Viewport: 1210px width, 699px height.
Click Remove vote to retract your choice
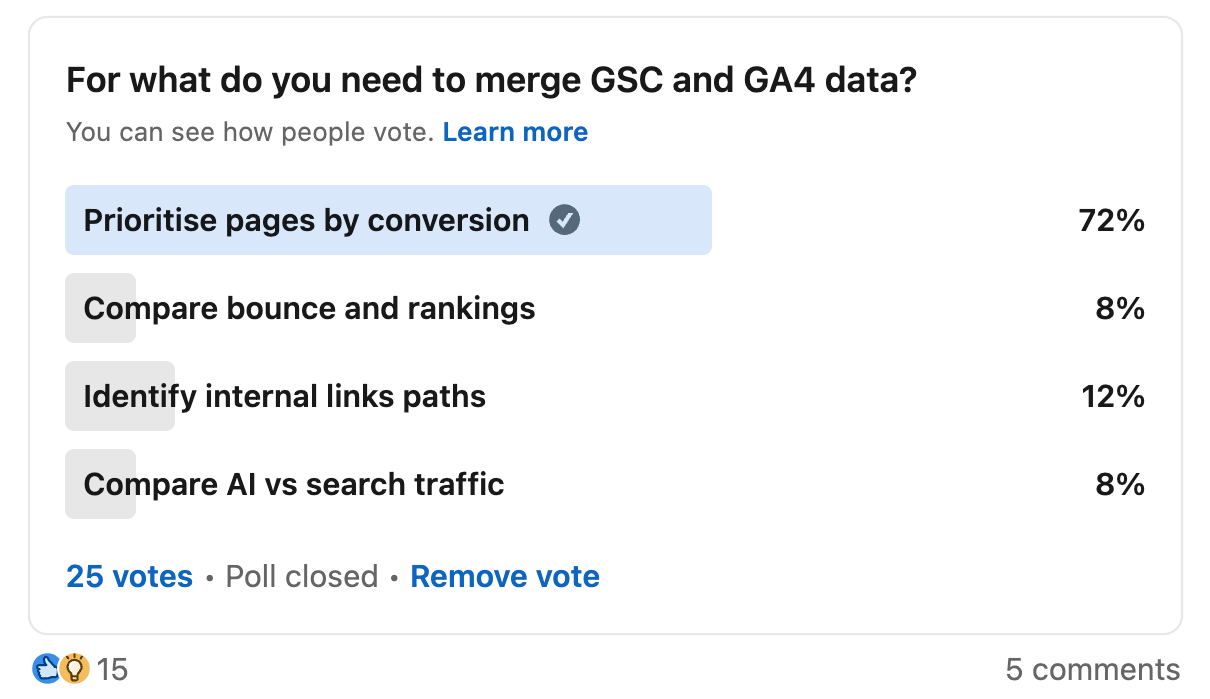(504, 576)
